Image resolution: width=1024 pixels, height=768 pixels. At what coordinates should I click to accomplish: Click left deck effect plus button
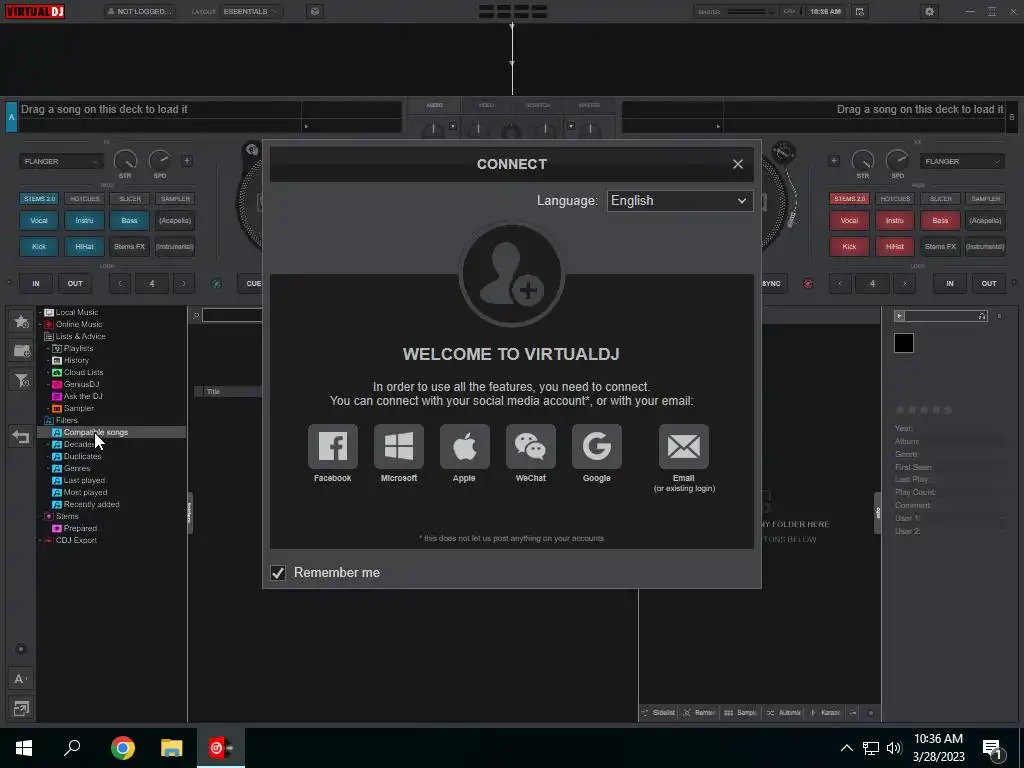tap(187, 161)
